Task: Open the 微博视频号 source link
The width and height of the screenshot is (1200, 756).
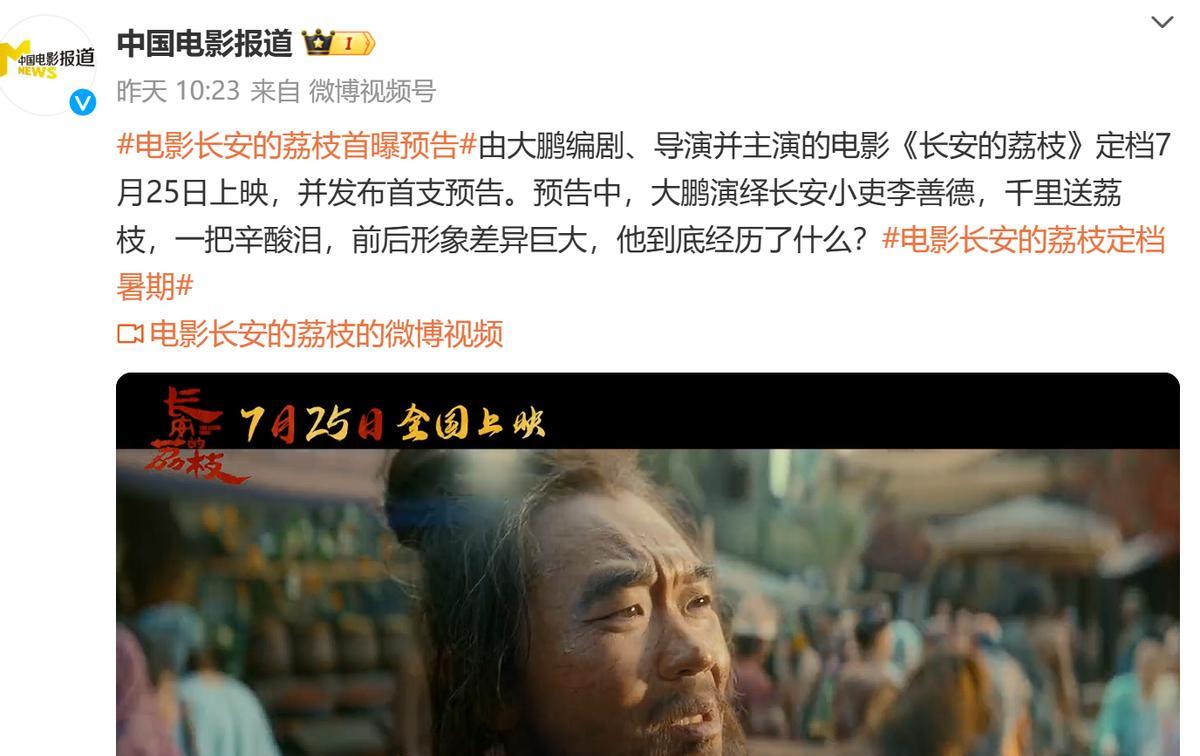Action: point(372,91)
